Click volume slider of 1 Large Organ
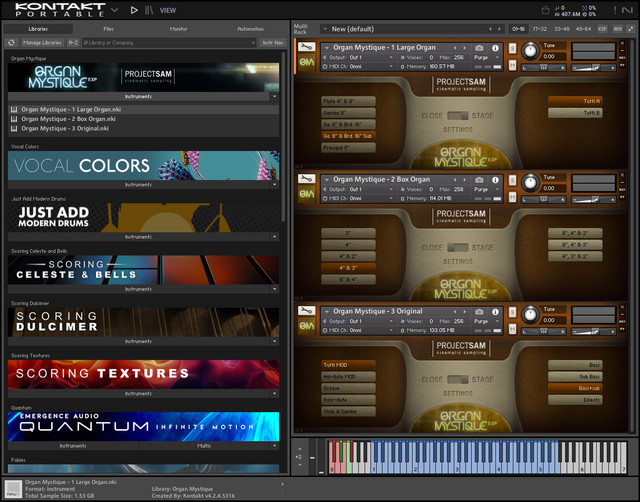Screen dimensions: 640x502 (593, 68)
